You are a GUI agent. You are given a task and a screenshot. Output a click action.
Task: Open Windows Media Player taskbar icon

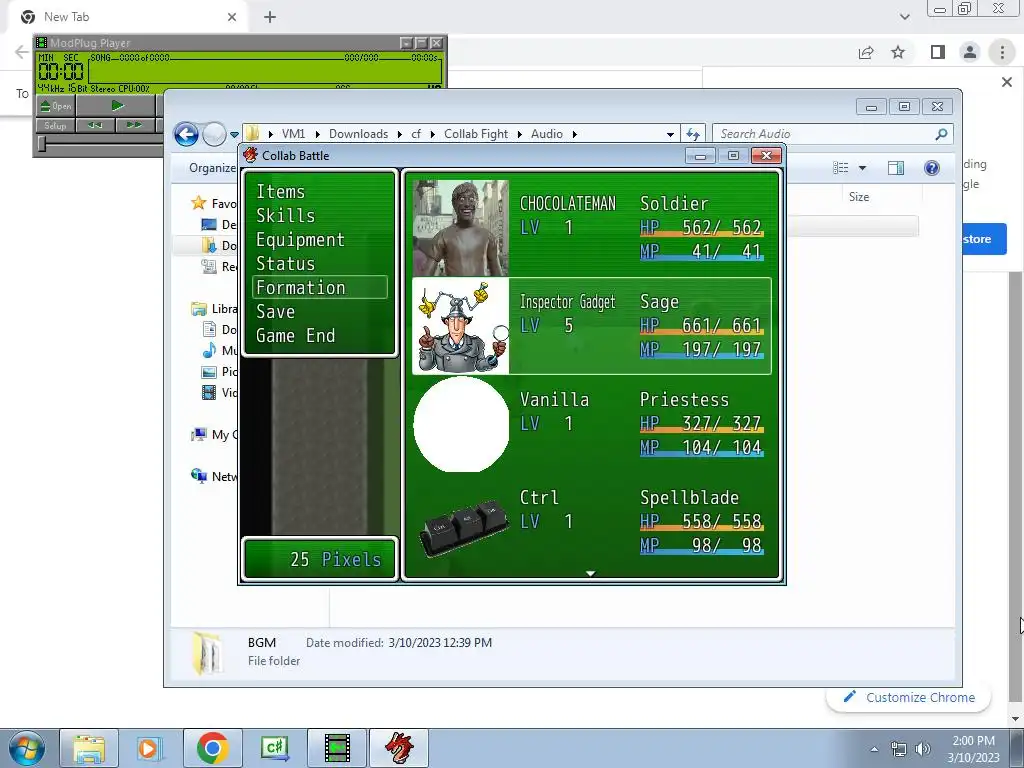coord(148,748)
